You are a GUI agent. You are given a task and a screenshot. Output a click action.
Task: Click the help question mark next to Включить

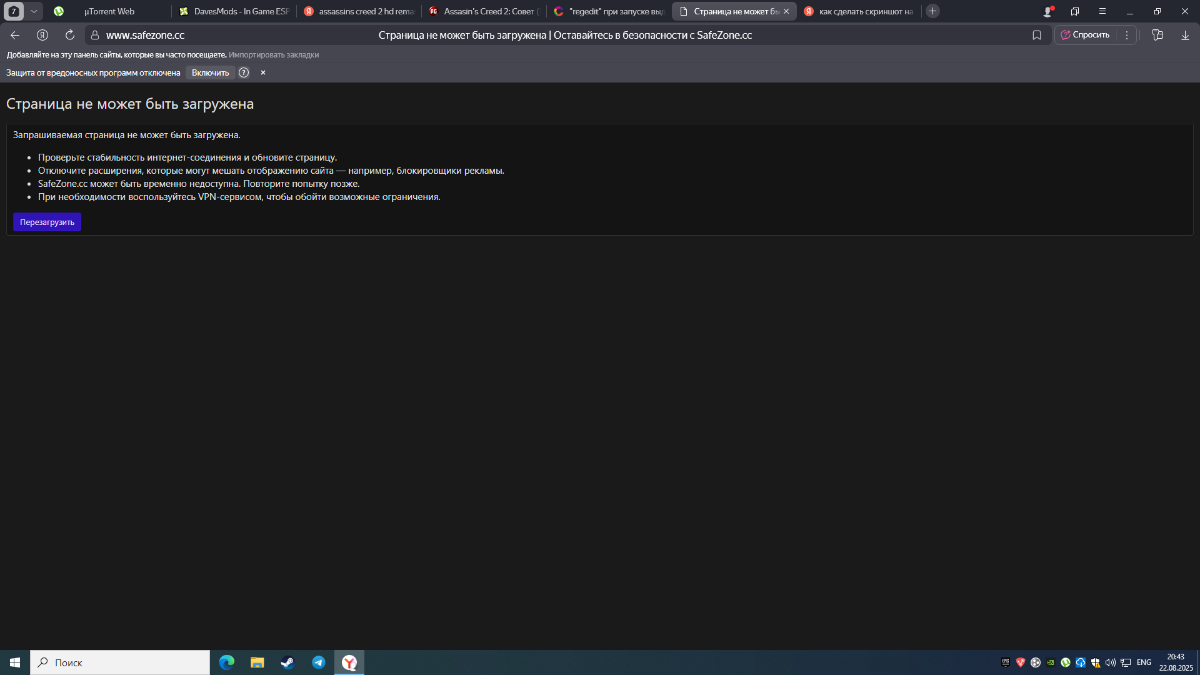click(x=244, y=73)
